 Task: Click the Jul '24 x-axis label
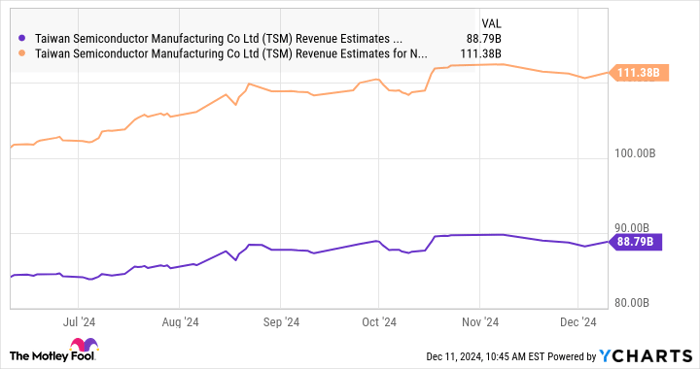(x=79, y=322)
